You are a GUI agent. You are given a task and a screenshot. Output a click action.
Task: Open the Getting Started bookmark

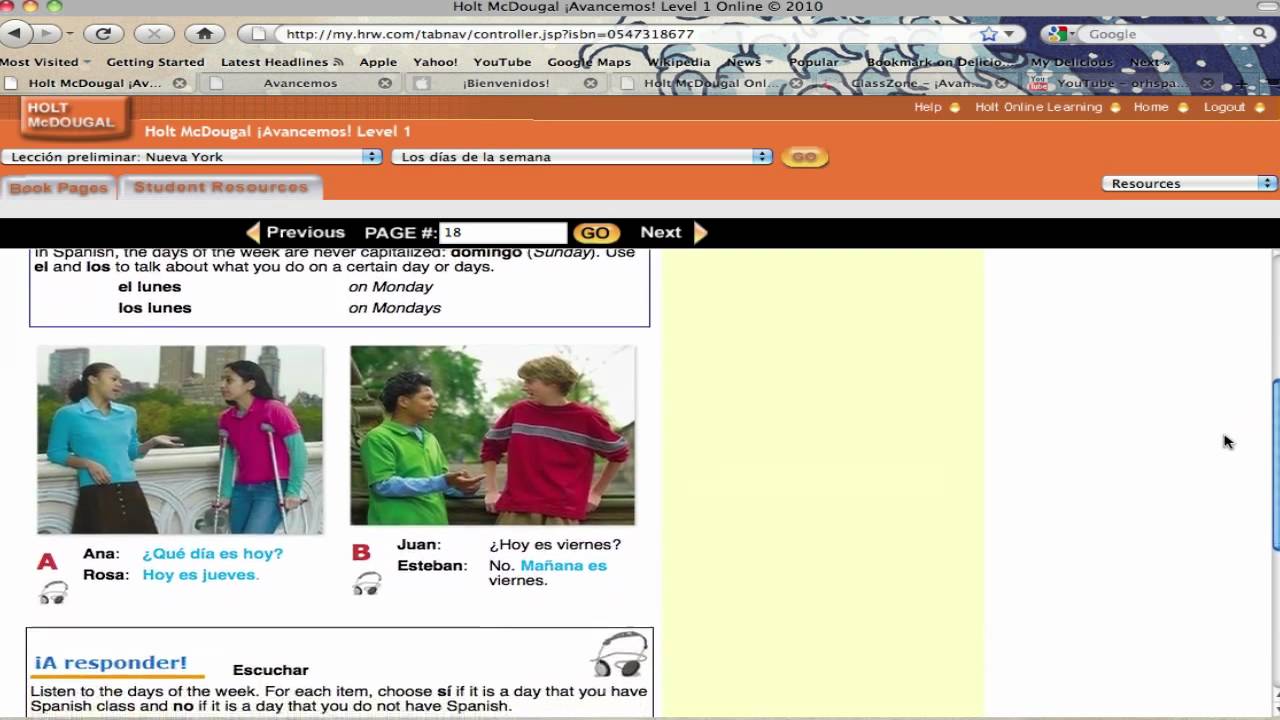pos(155,62)
